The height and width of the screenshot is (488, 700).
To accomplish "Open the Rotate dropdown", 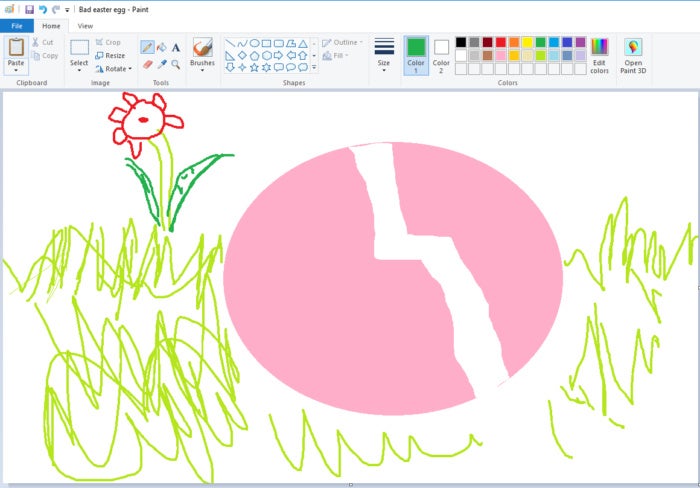I will (114, 69).
